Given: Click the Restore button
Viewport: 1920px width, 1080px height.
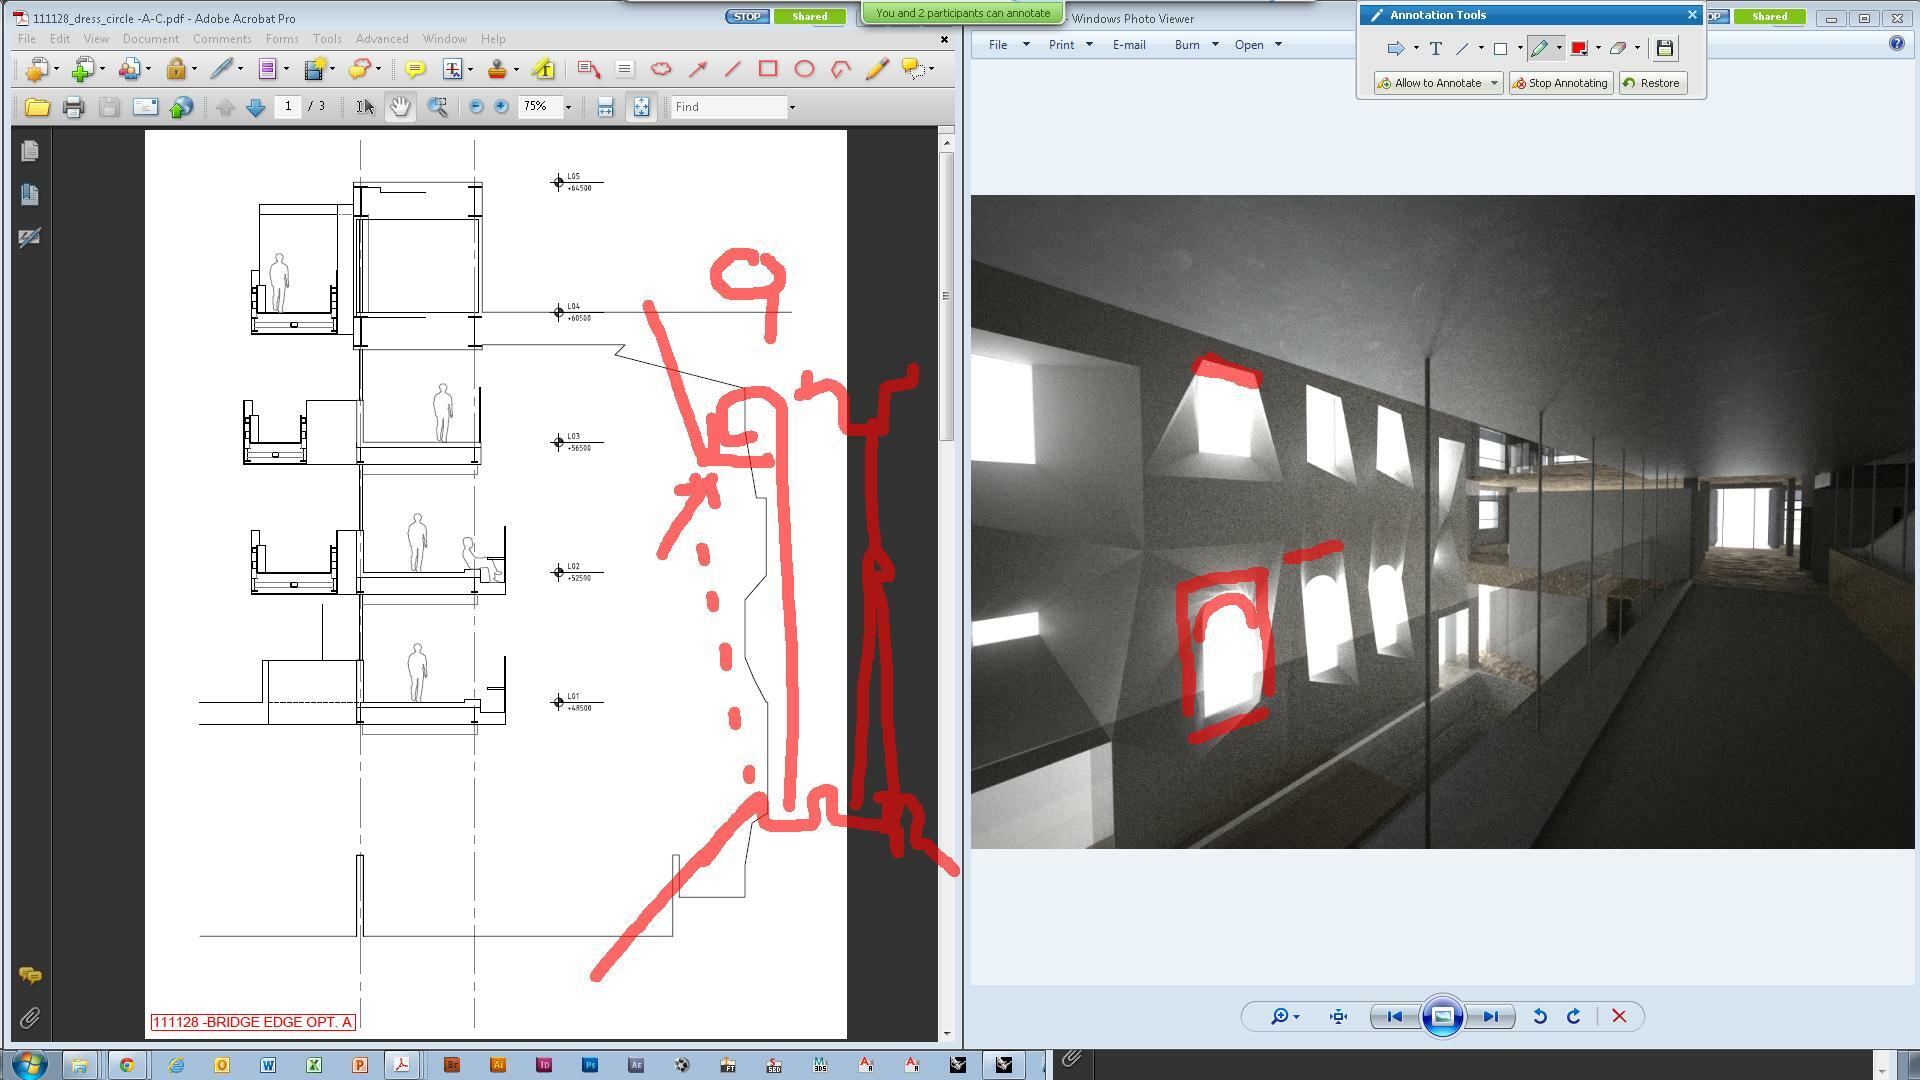Looking at the screenshot, I should (x=1652, y=83).
